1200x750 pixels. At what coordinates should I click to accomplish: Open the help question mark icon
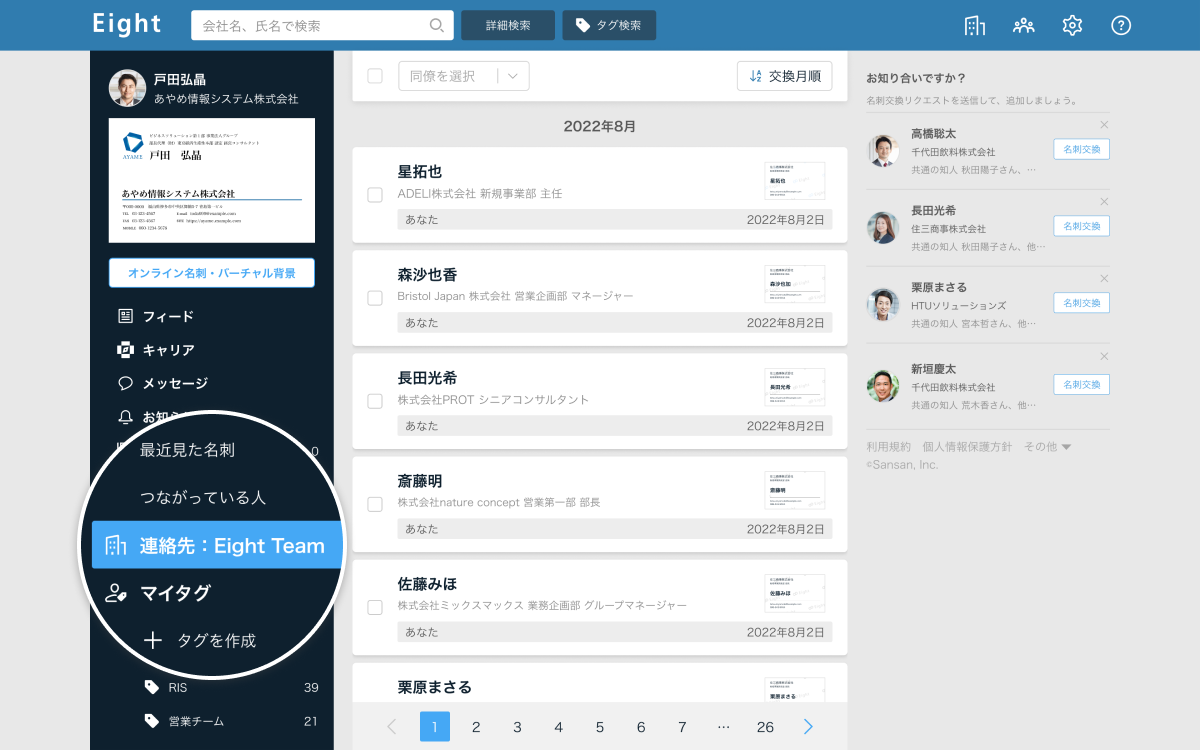pyautogui.click(x=1121, y=25)
